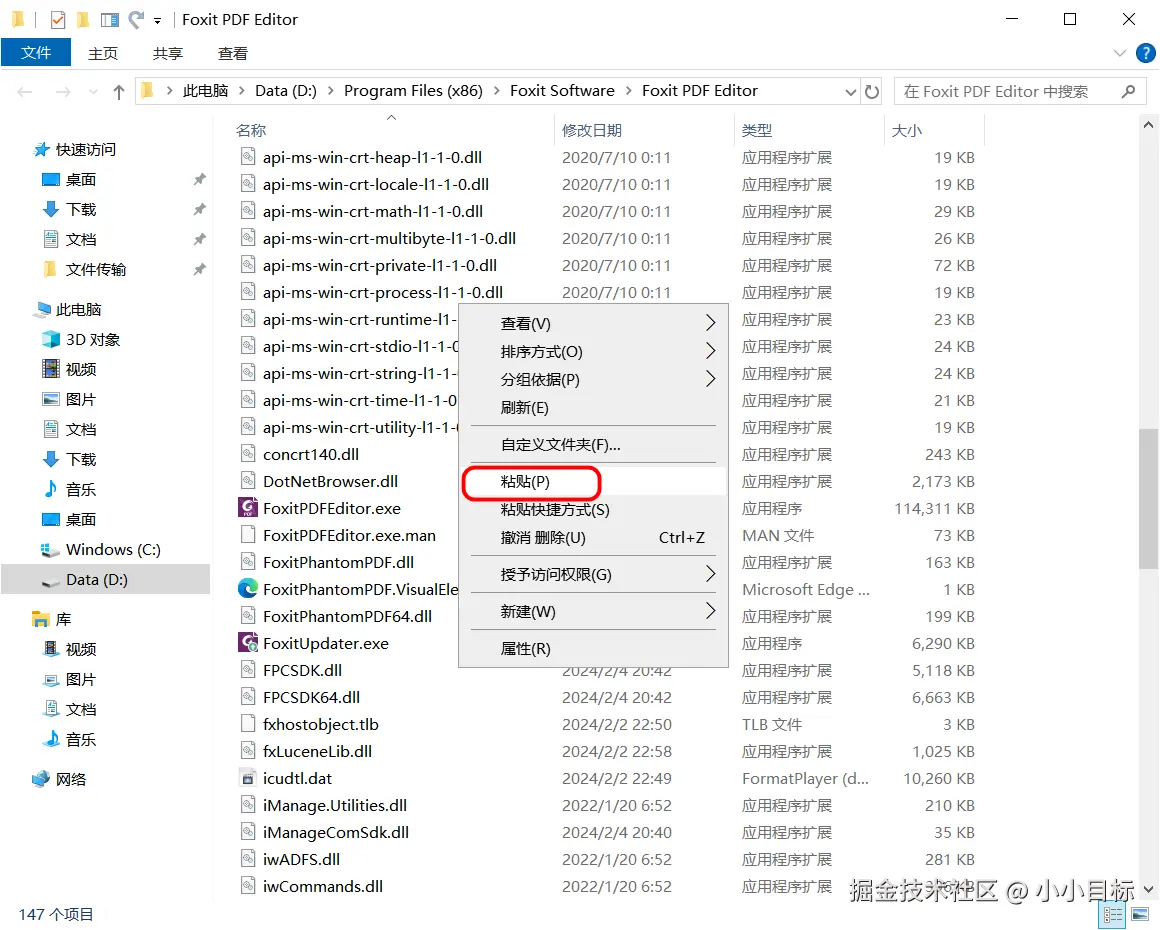Open quick access toolbar customize dropdown
Screen dimensions: 1160x930
pos(158,21)
